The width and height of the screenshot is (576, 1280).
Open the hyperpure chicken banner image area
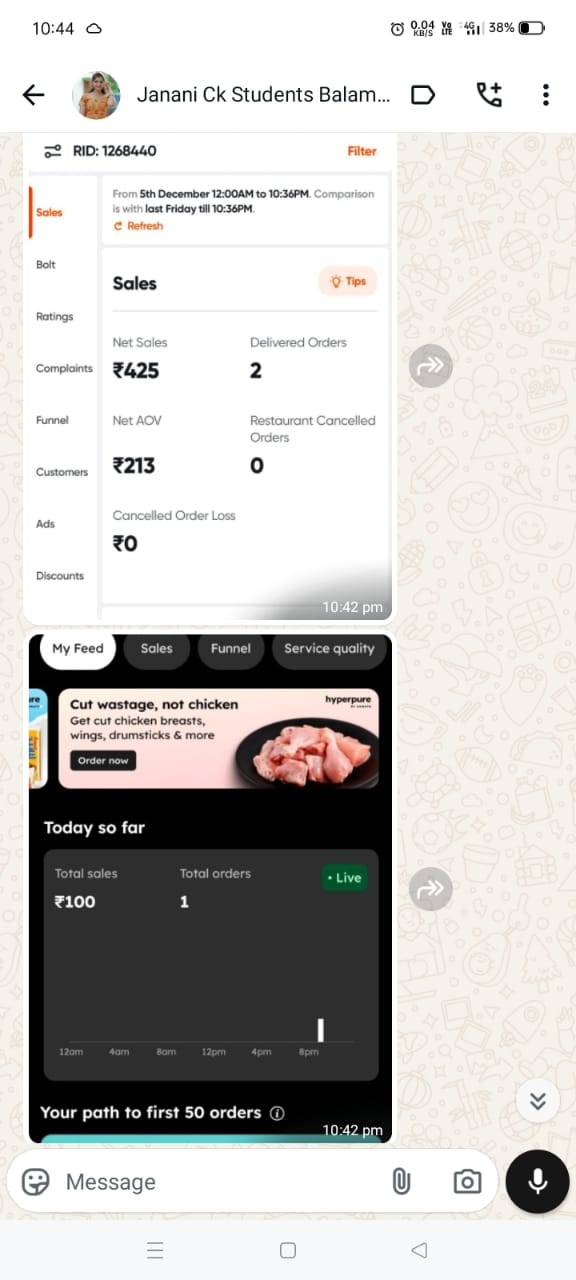218,738
